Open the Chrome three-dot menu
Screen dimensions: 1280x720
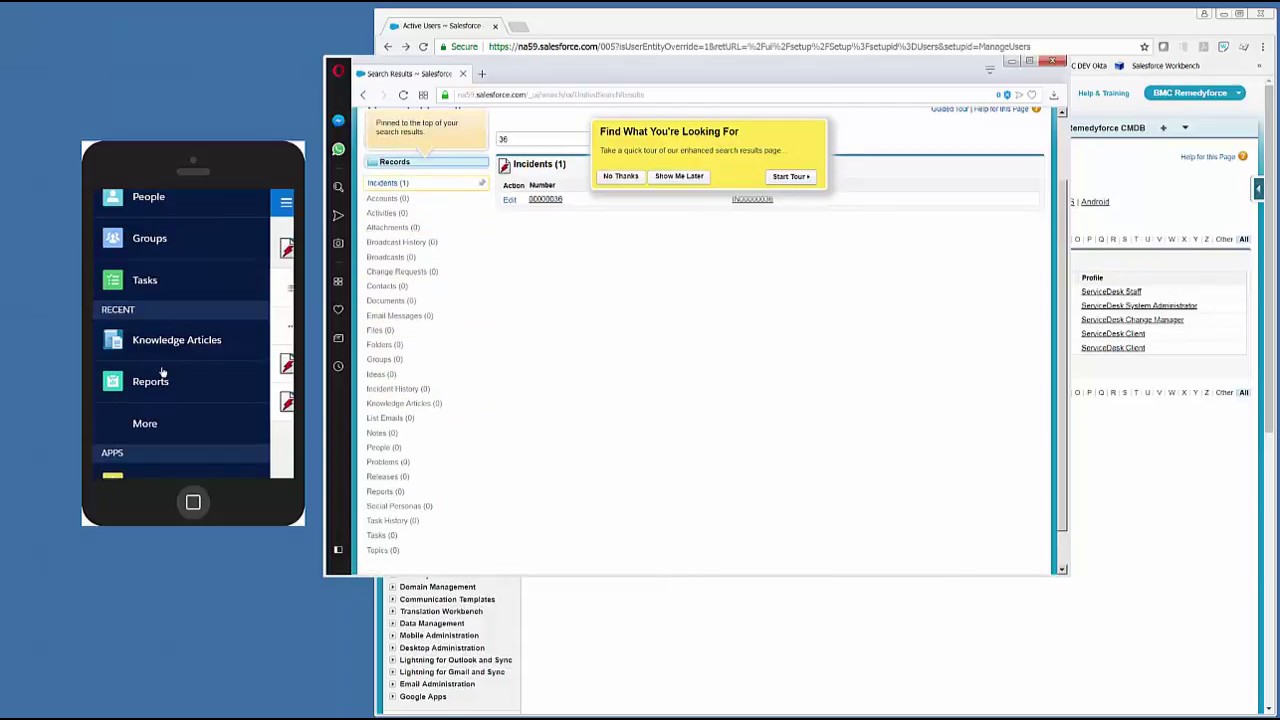click(x=1262, y=47)
